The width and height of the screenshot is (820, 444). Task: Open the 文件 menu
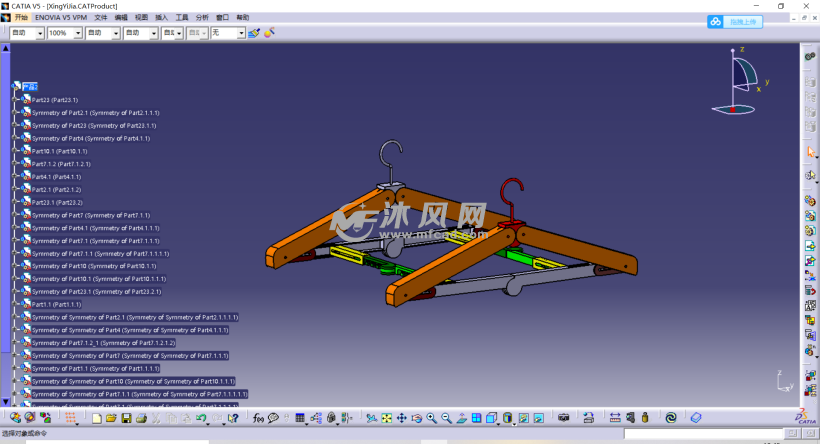point(100,18)
